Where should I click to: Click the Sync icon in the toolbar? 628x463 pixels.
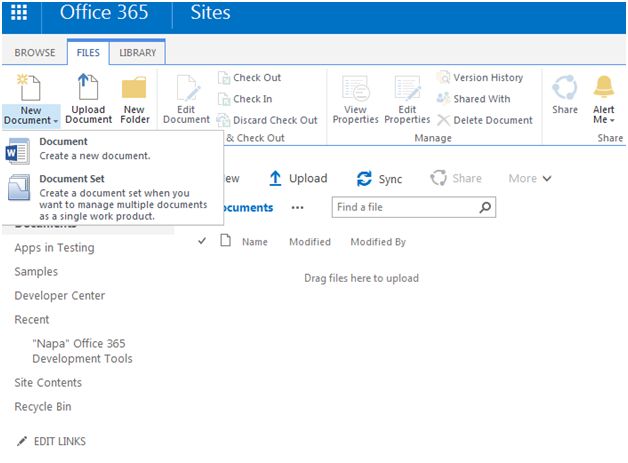(365, 179)
